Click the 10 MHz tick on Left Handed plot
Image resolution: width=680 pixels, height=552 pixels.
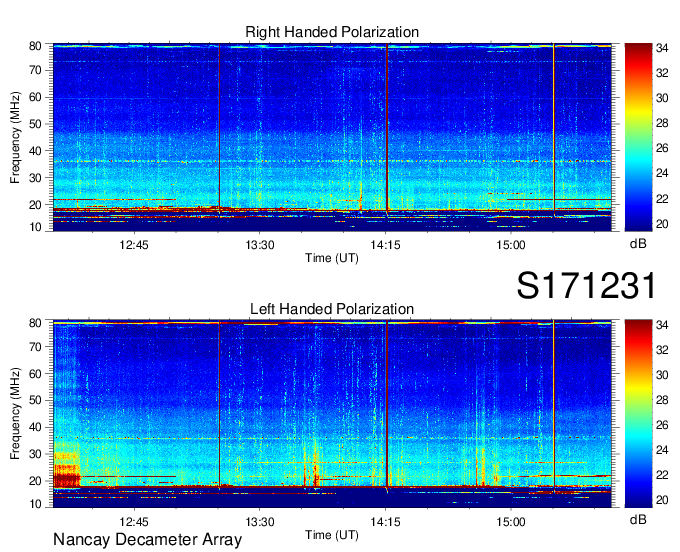(x=35, y=503)
